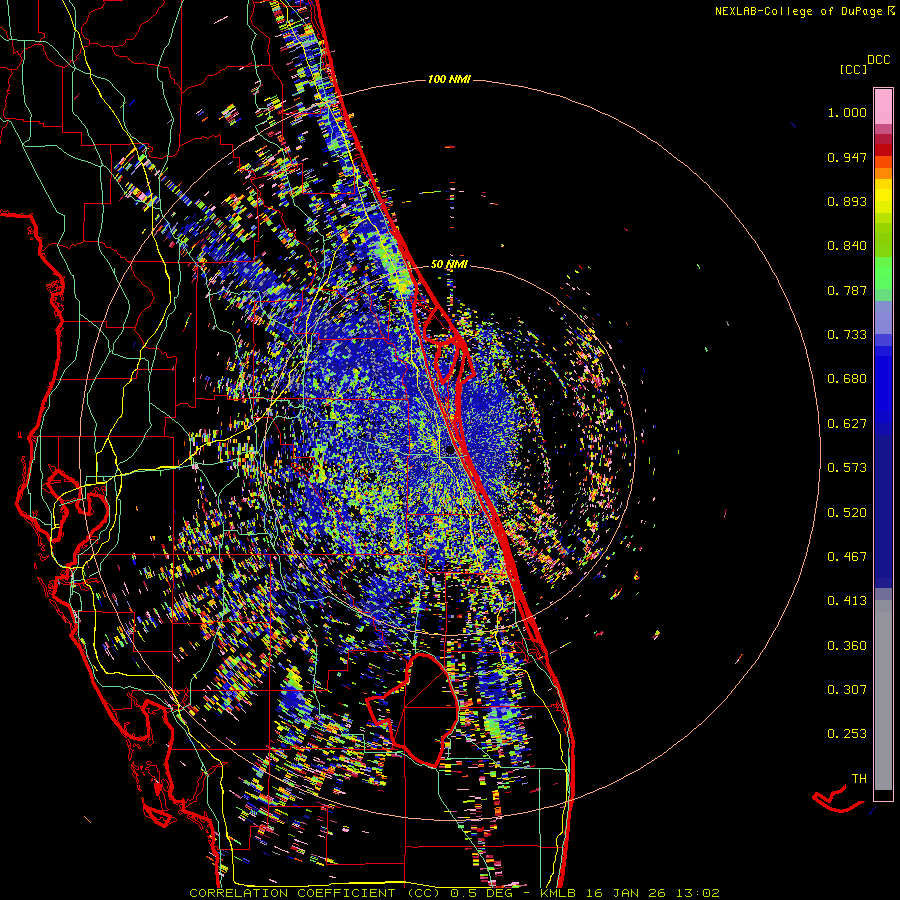The image size is (900, 900).
Task: Click the 0.840 color scale value
Action: pos(847,246)
